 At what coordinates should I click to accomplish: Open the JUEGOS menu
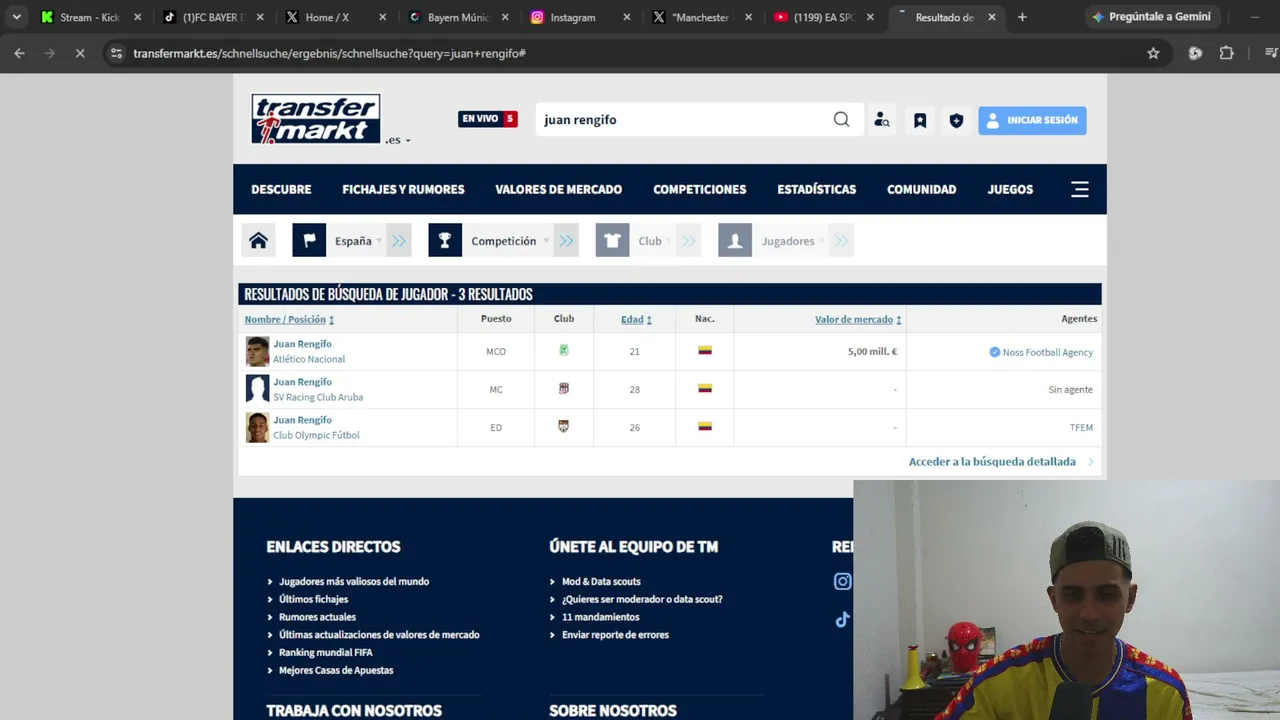pos(1010,189)
